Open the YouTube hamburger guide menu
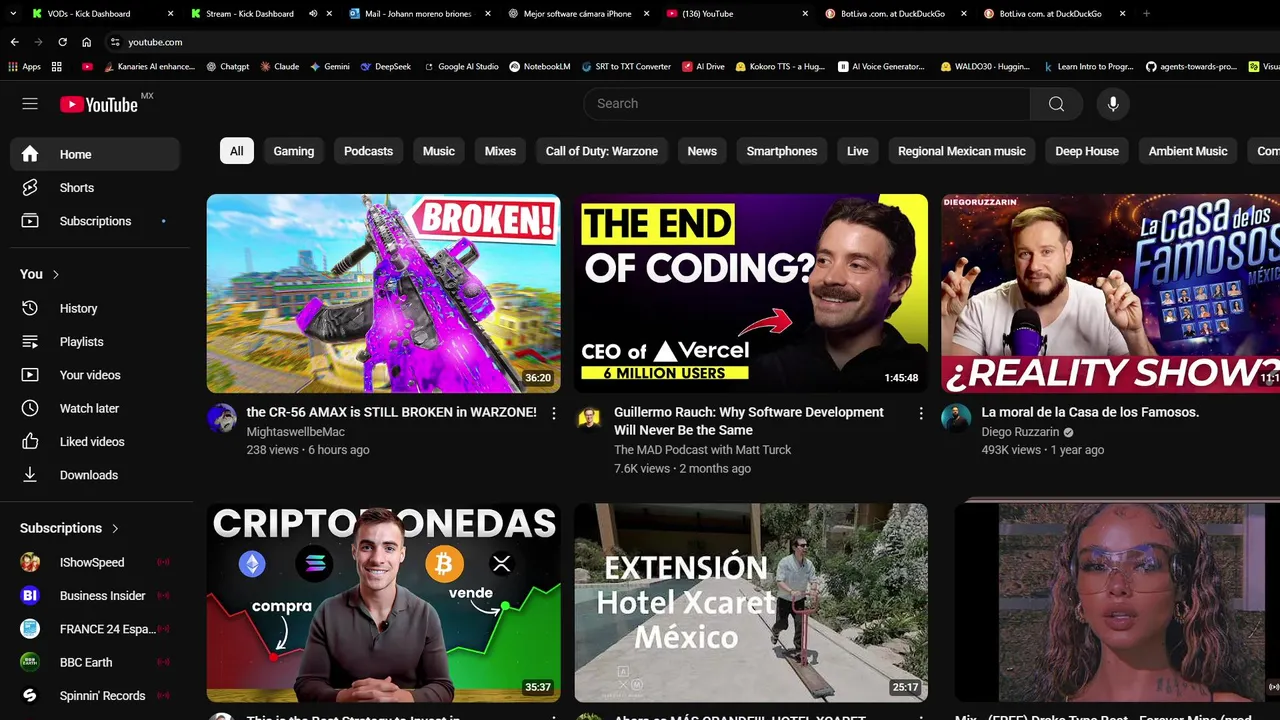 pyautogui.click(x=30, y=104)
